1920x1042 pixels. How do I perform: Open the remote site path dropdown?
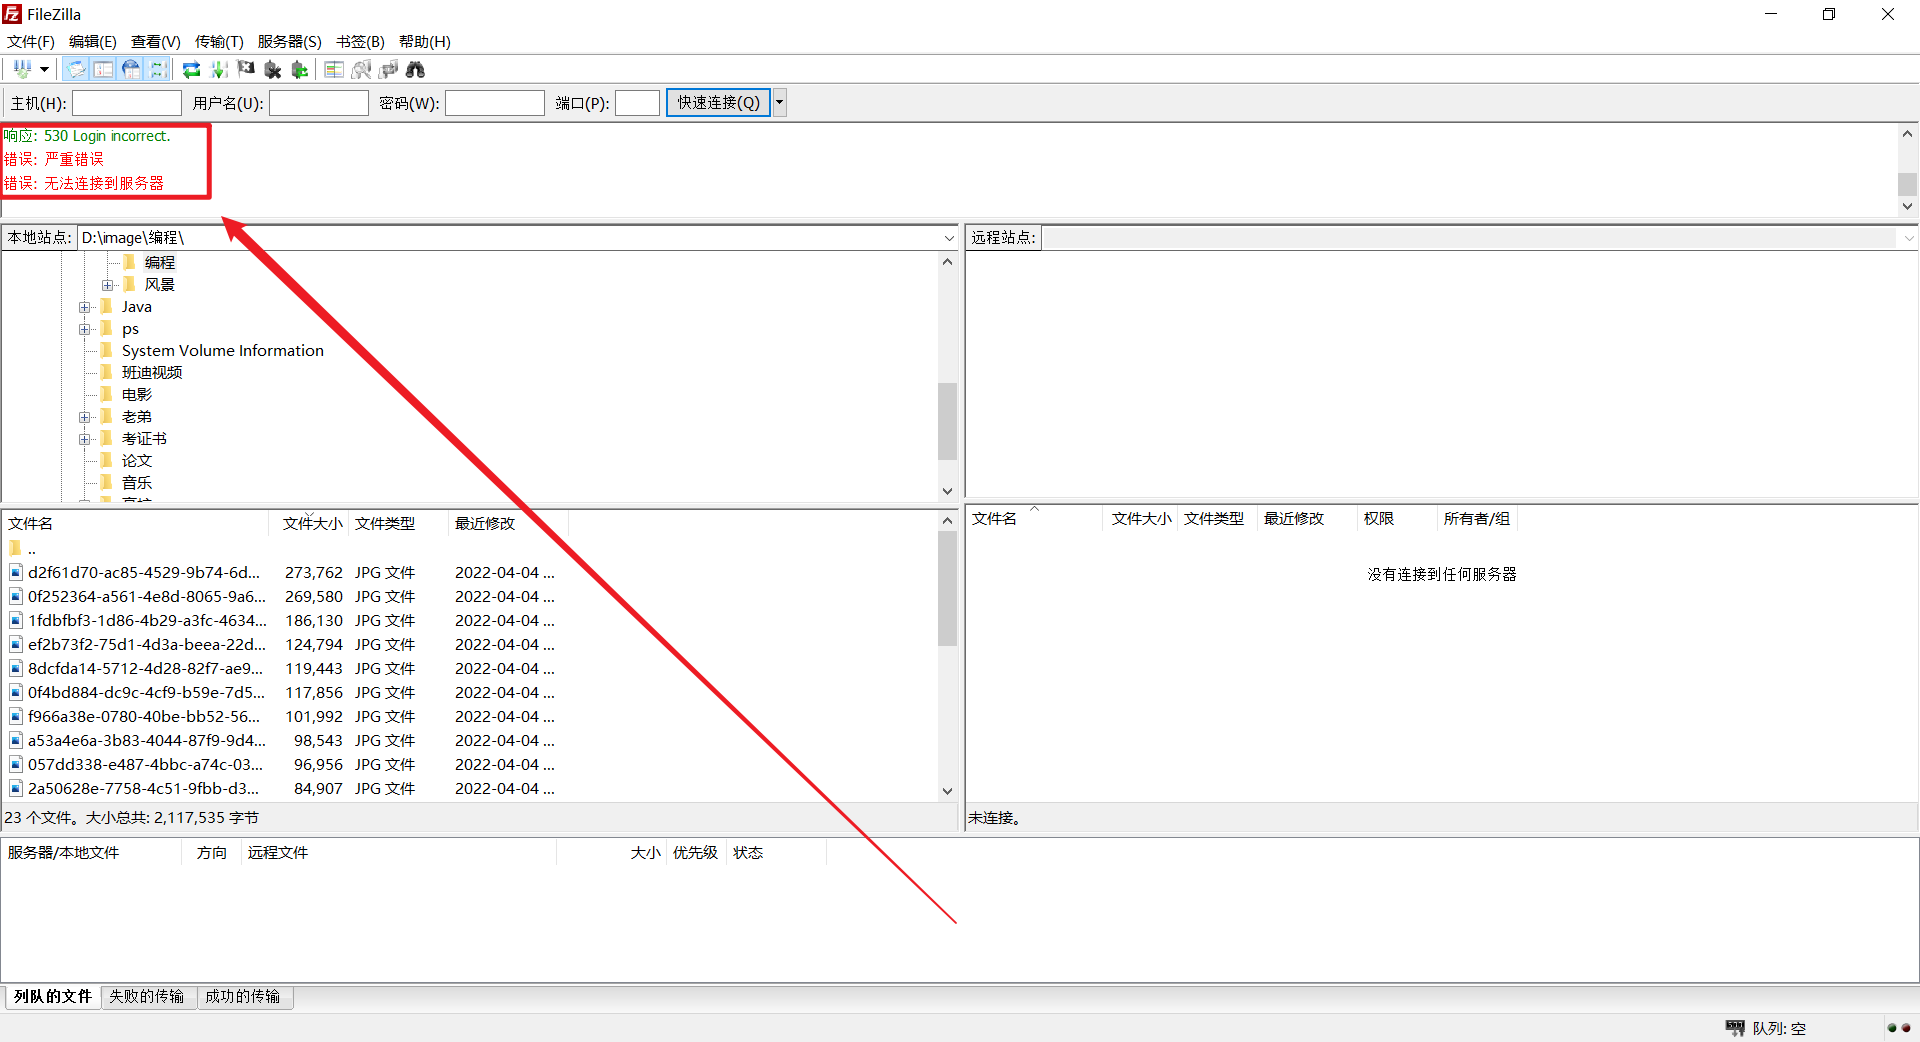click(1909, 238)
